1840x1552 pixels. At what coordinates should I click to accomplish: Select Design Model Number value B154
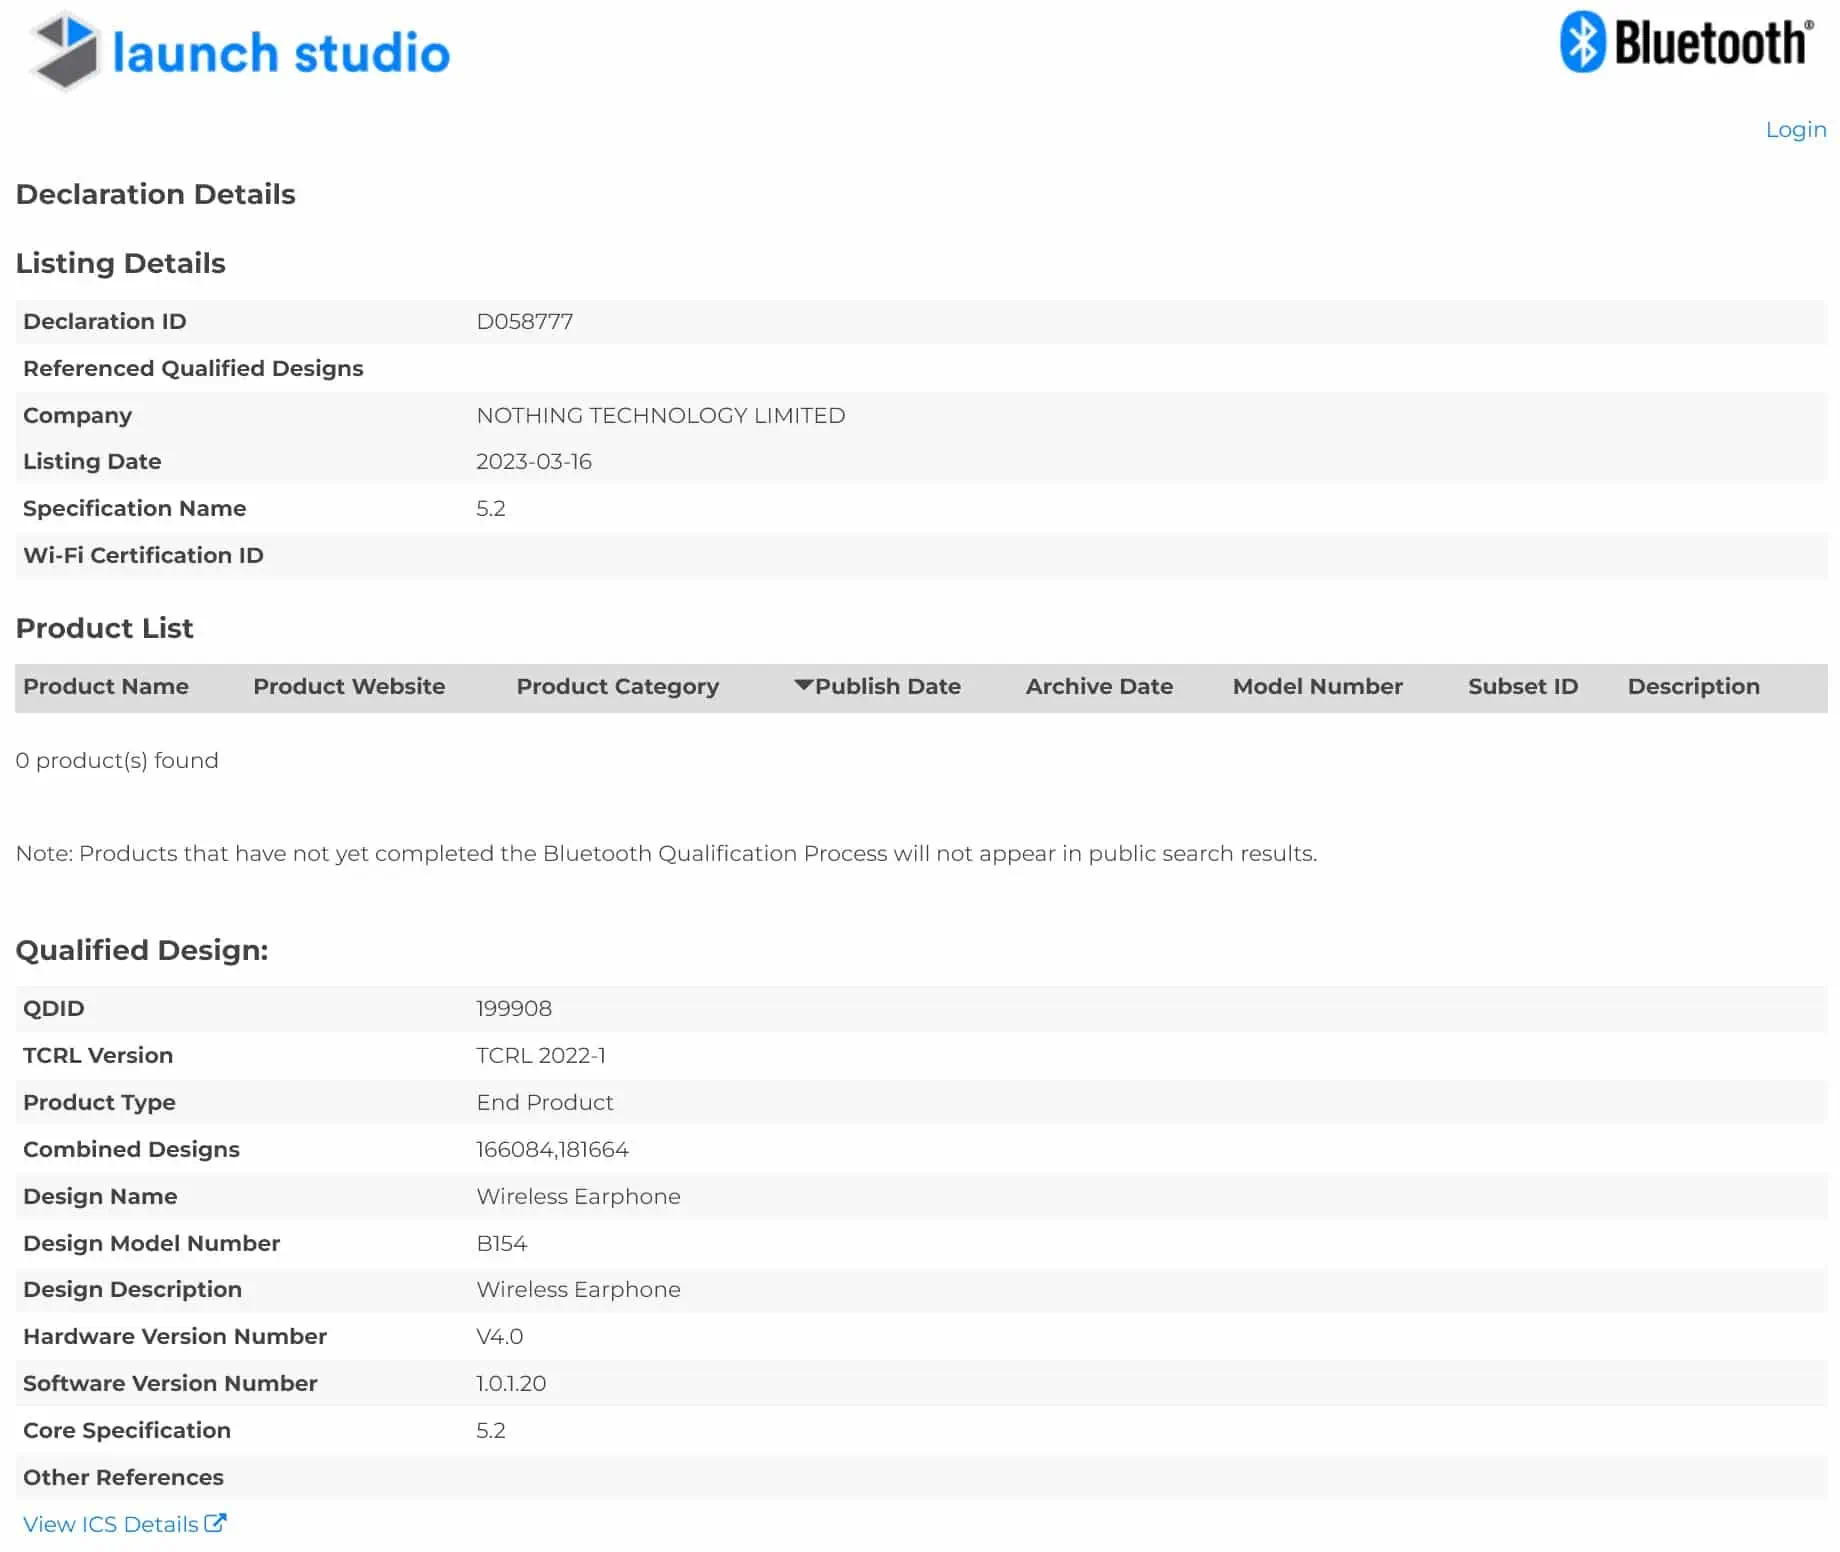tap(501, 1243)
